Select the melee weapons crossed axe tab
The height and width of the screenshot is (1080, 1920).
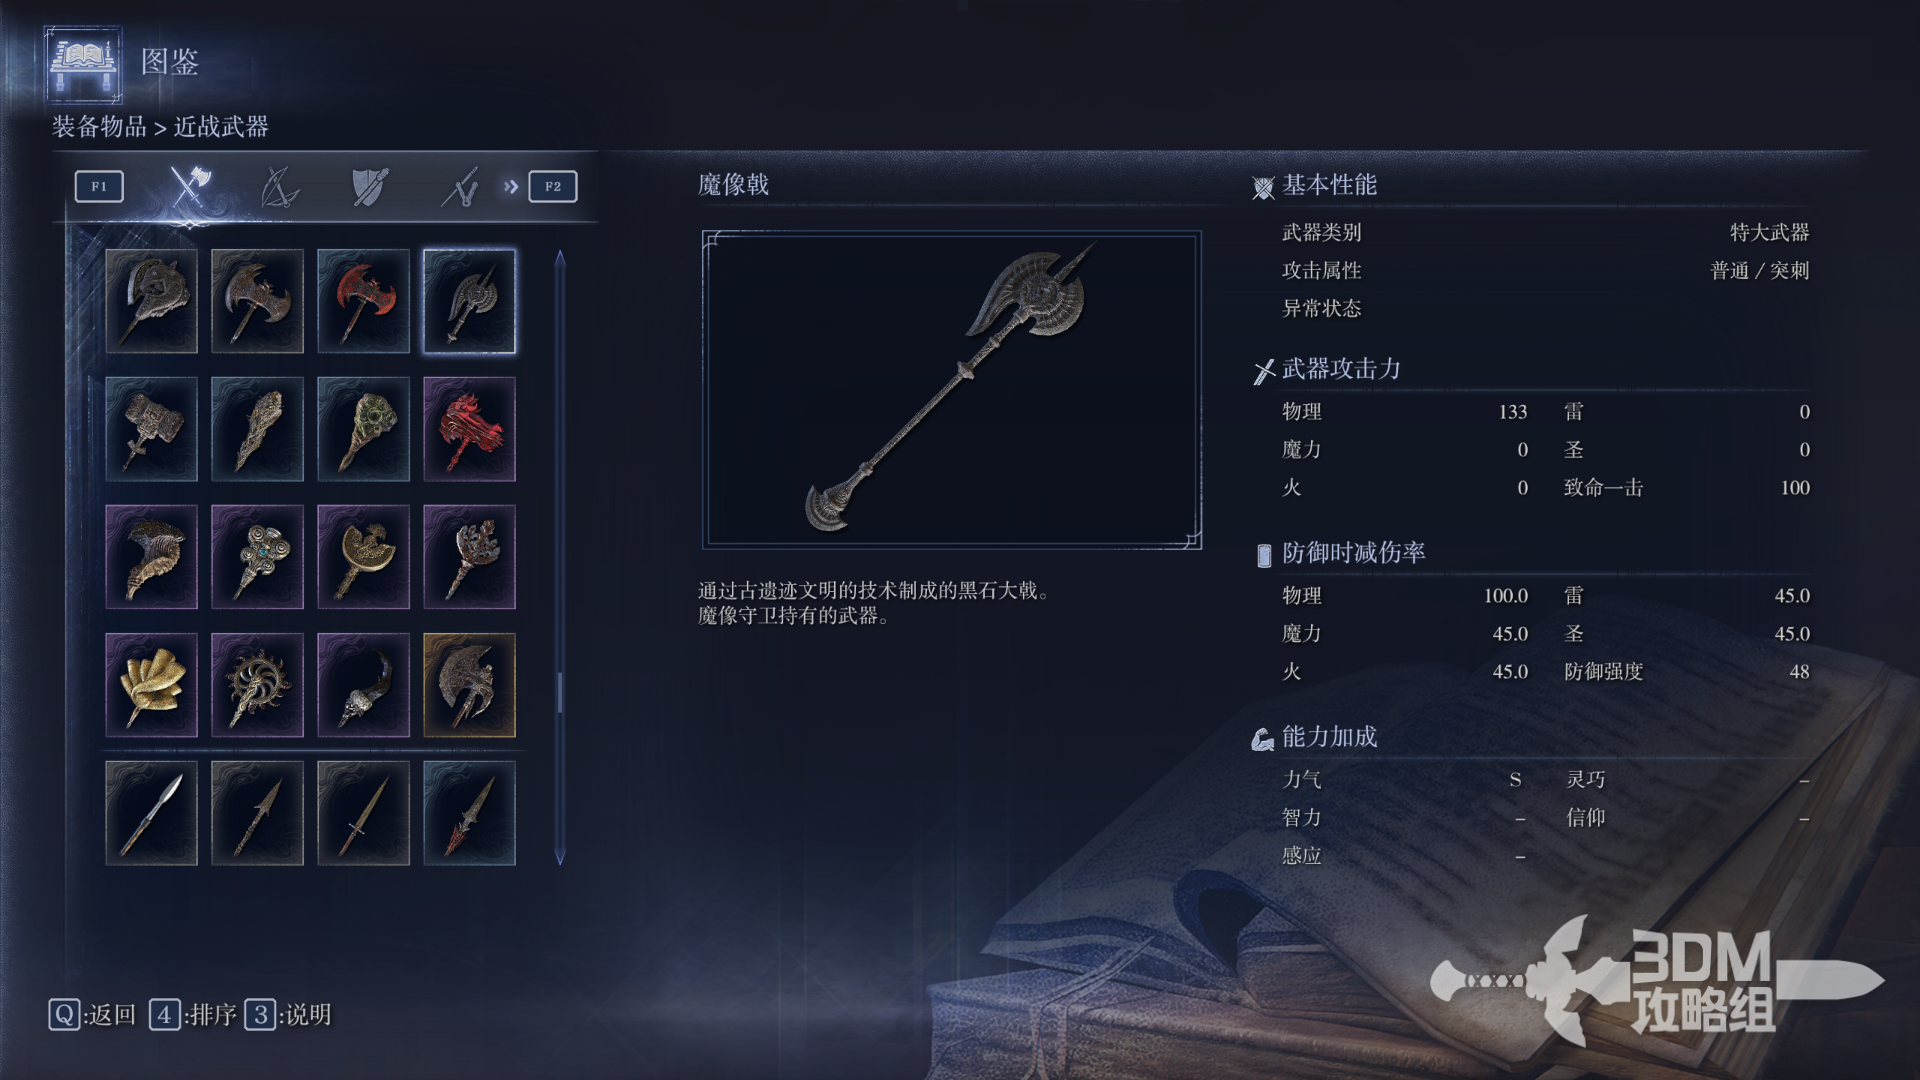point(190,187)
